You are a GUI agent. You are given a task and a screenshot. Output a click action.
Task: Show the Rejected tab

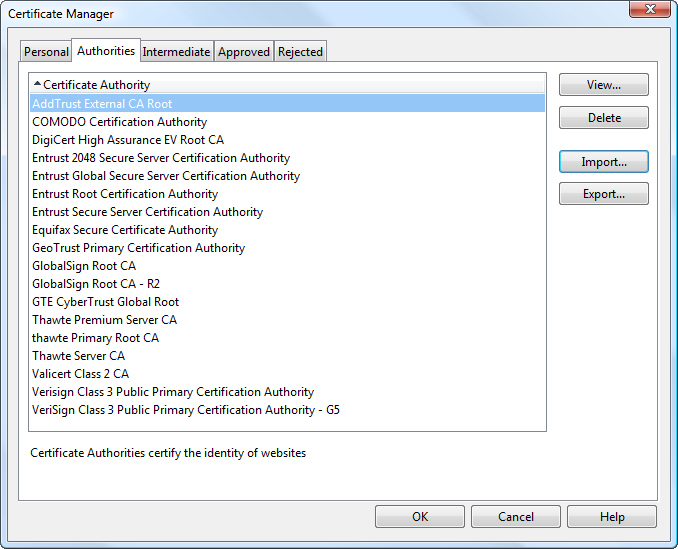300,52
